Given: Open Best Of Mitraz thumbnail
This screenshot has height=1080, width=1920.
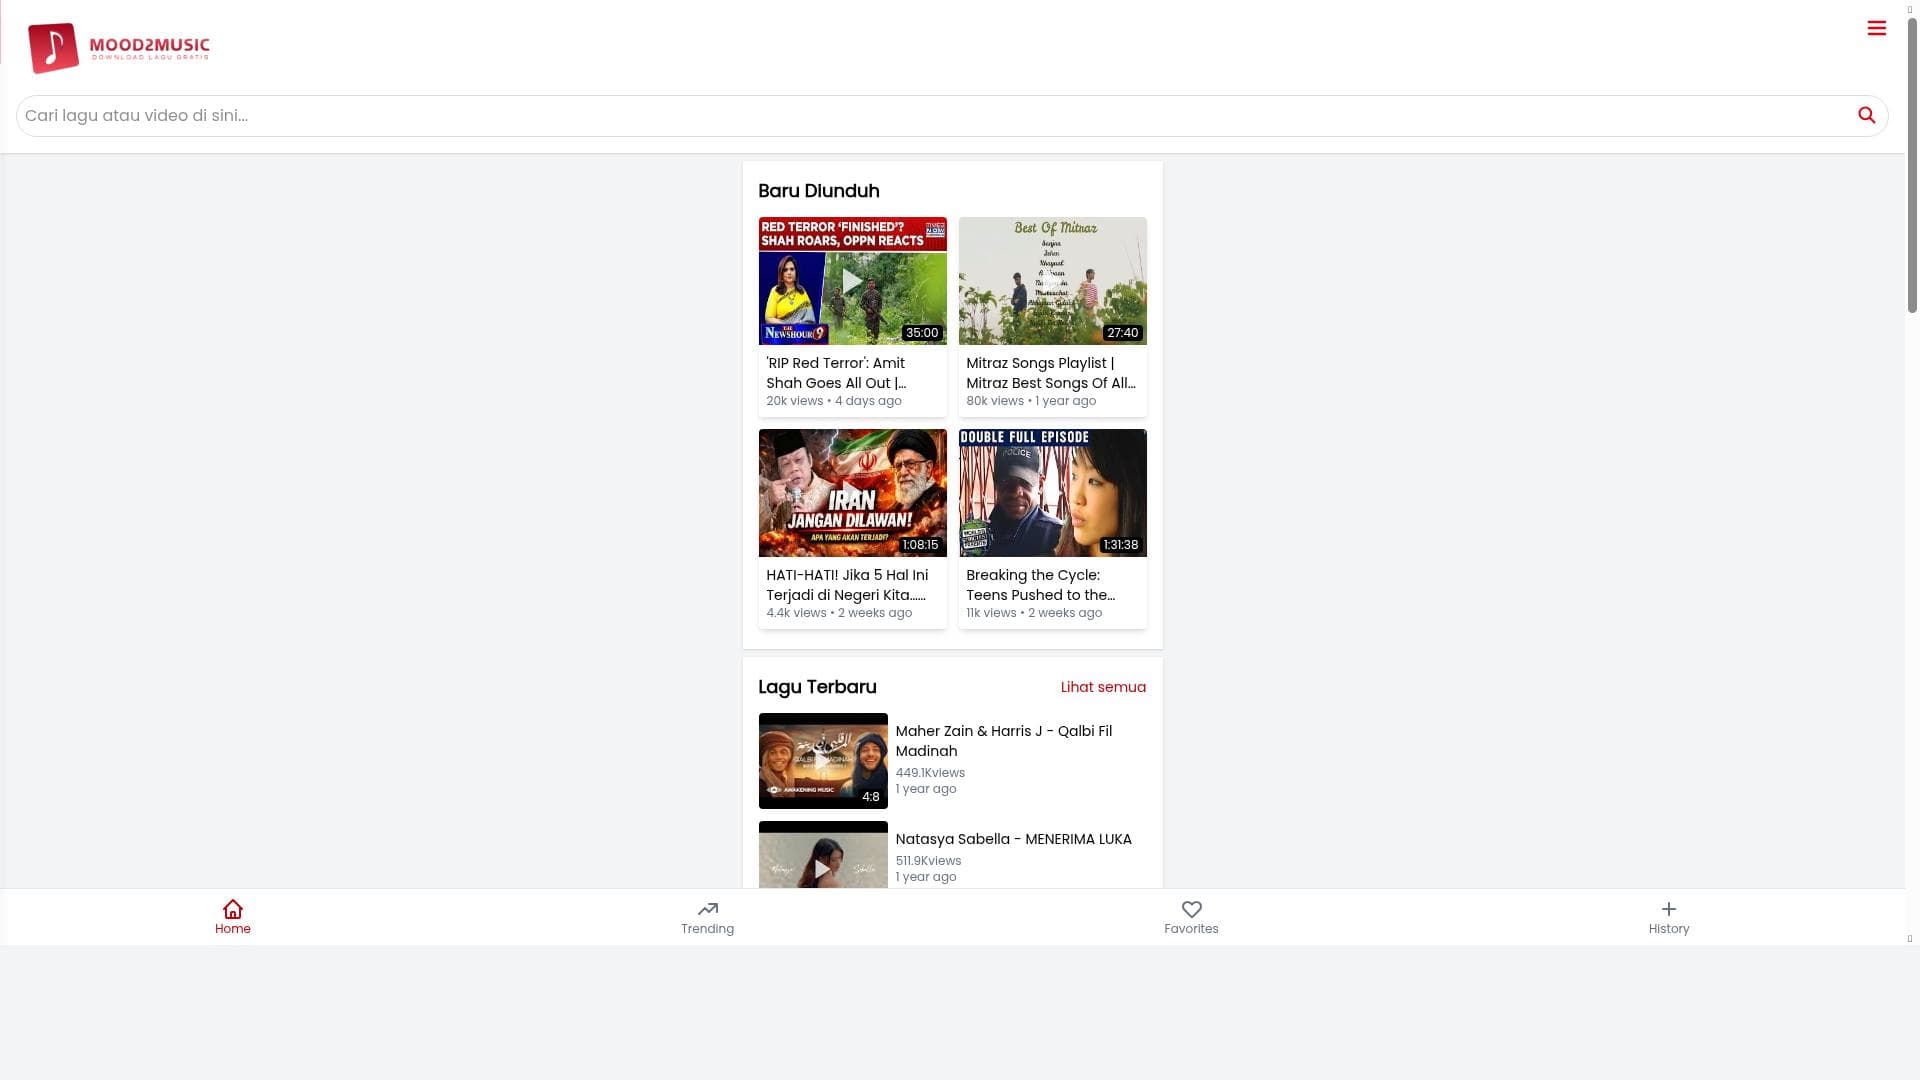Looking at the screenshot, I should pyautogui.click(x=1052, y=281).
